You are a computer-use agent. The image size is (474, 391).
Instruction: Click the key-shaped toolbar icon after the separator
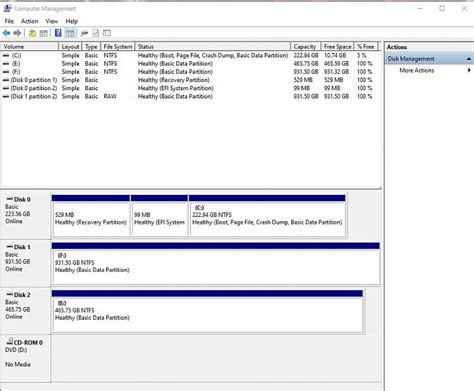[x=84, y=33]
